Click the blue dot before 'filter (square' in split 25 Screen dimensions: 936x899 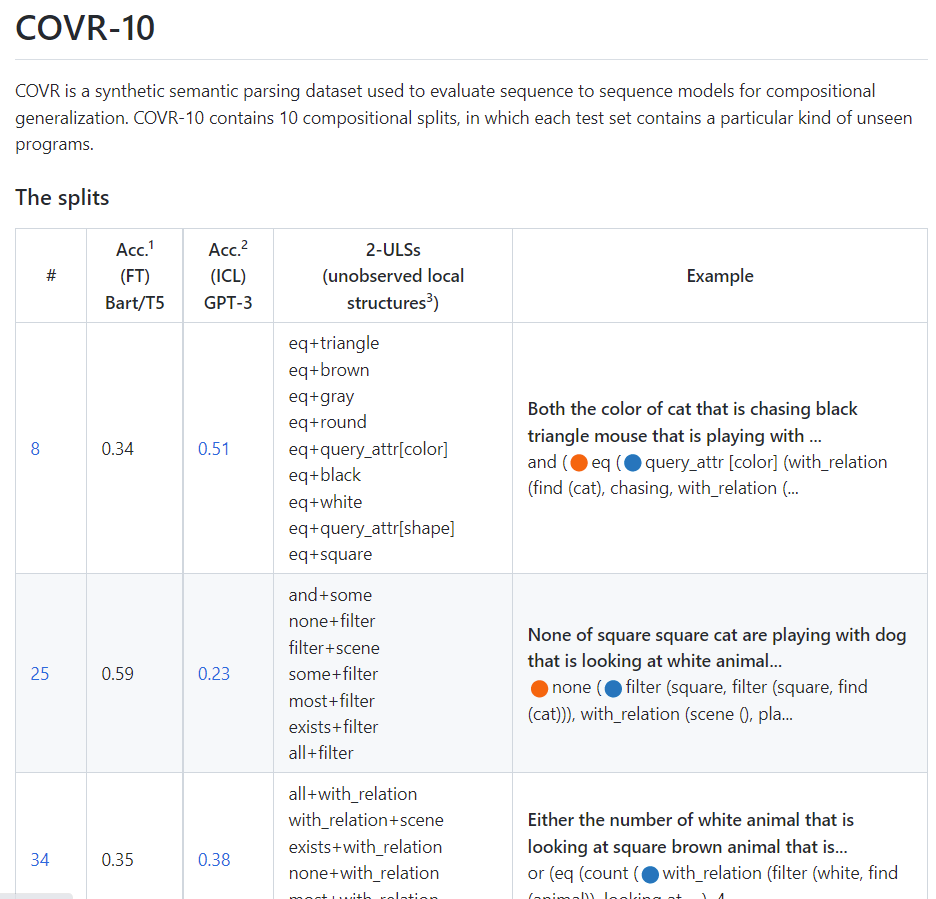[613, 688]
